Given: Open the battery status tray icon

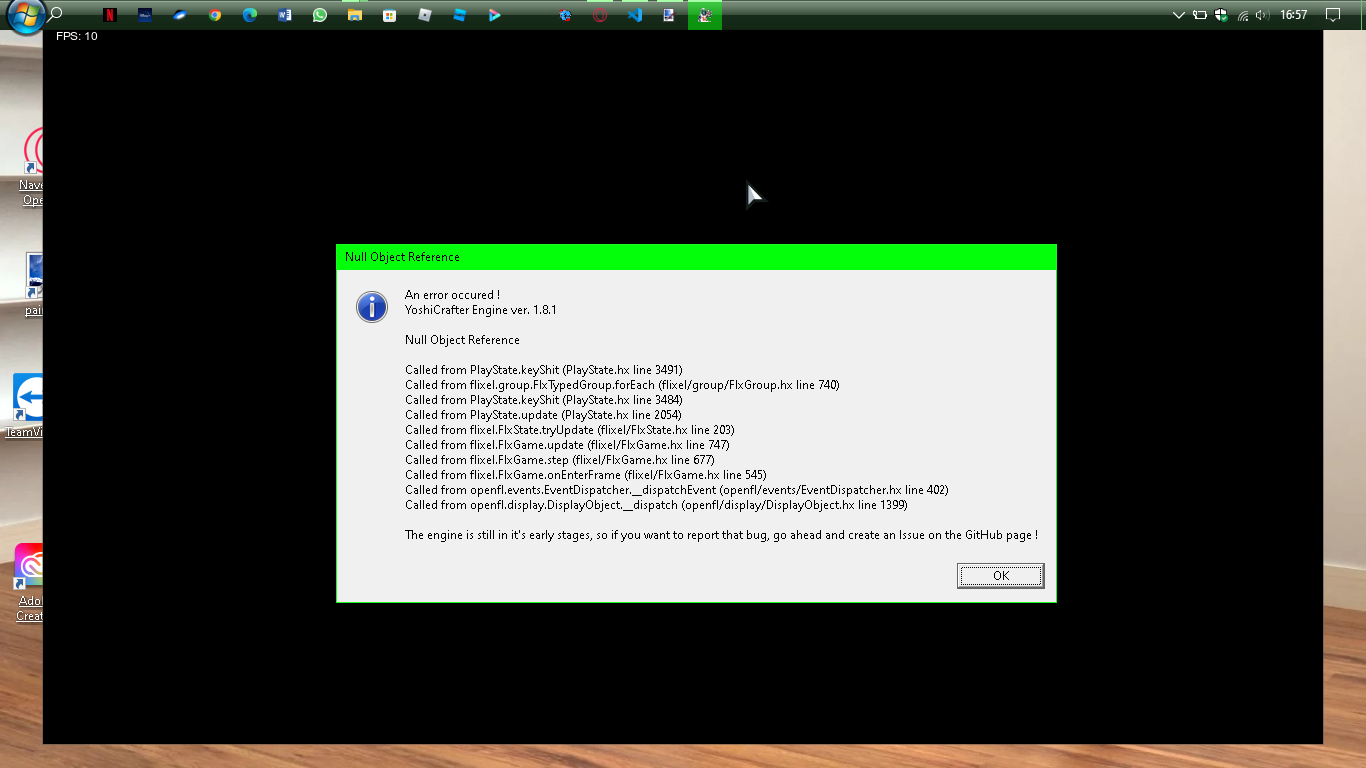Looking at the screenshot, I should [x=1200, y=15].
